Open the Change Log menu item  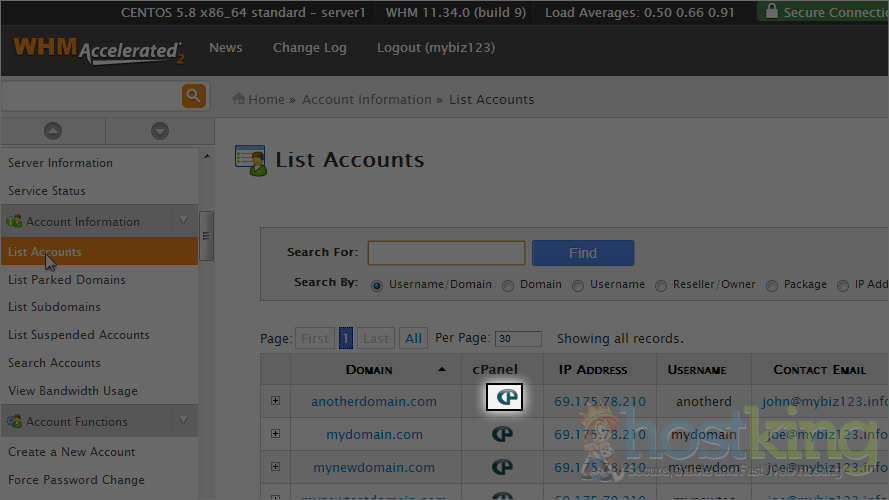click(309, 48)
